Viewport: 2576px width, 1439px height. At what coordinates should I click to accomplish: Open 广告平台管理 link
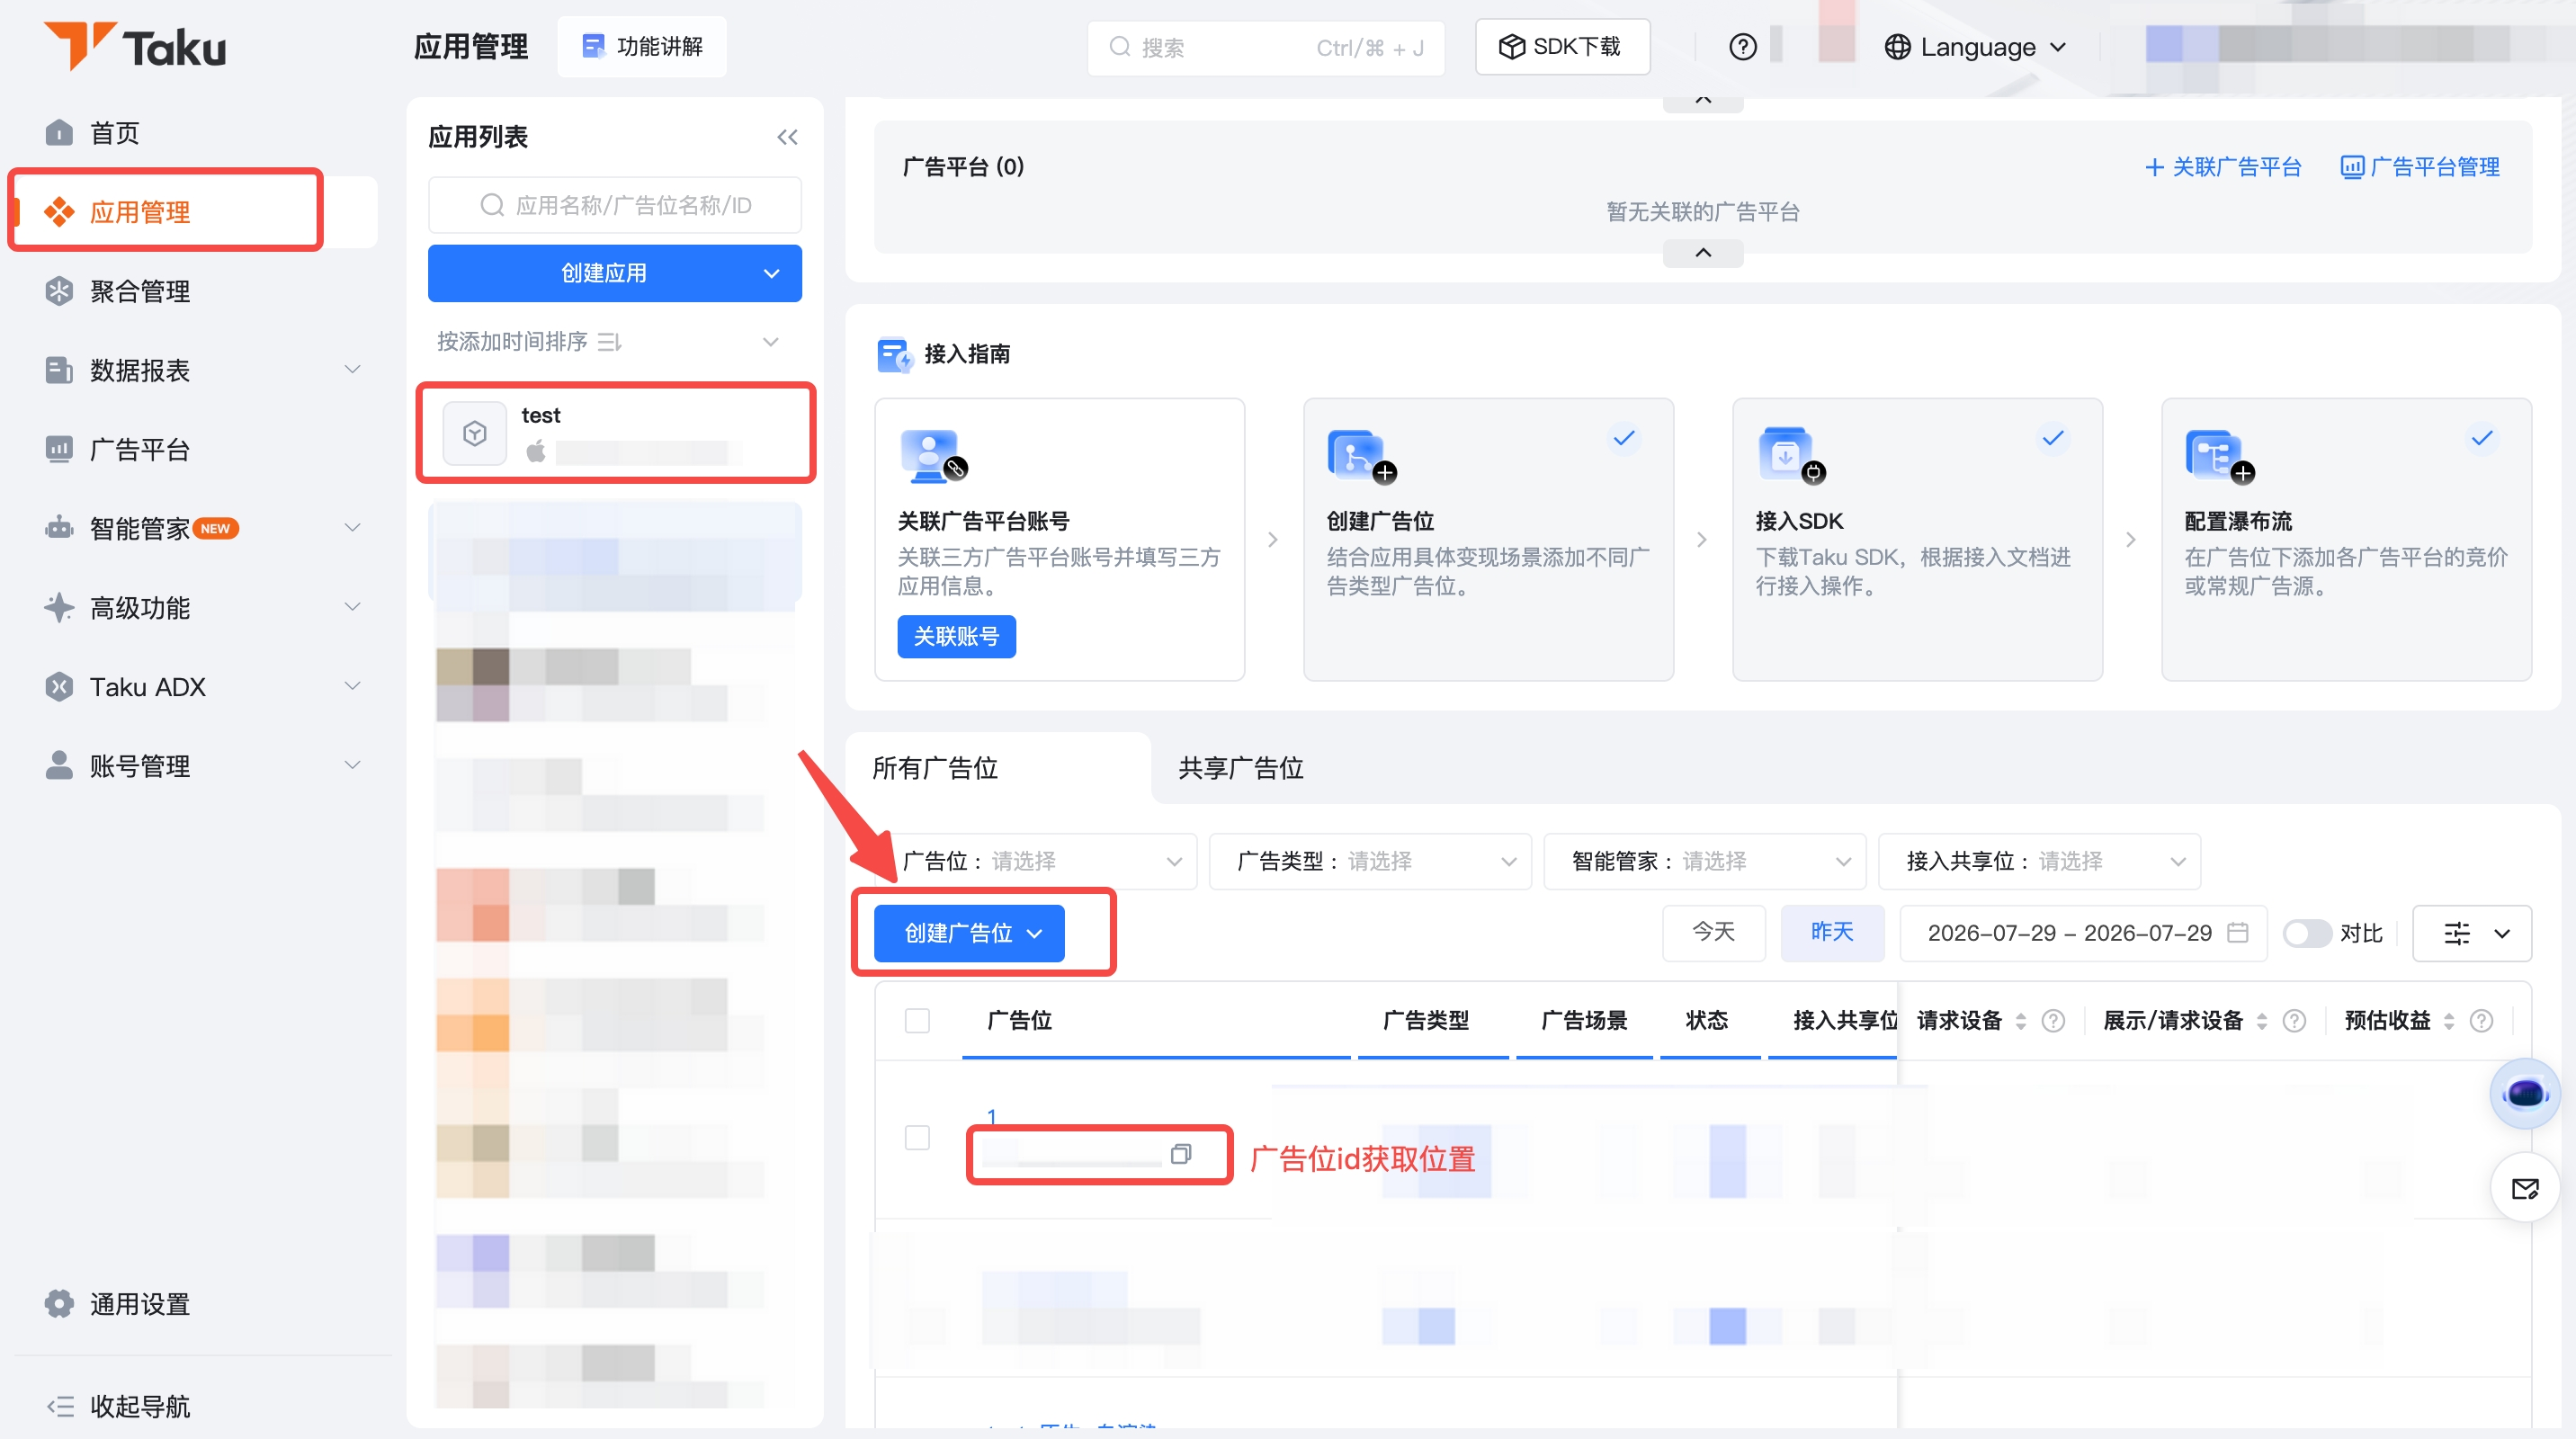[x=2420, y=167]
